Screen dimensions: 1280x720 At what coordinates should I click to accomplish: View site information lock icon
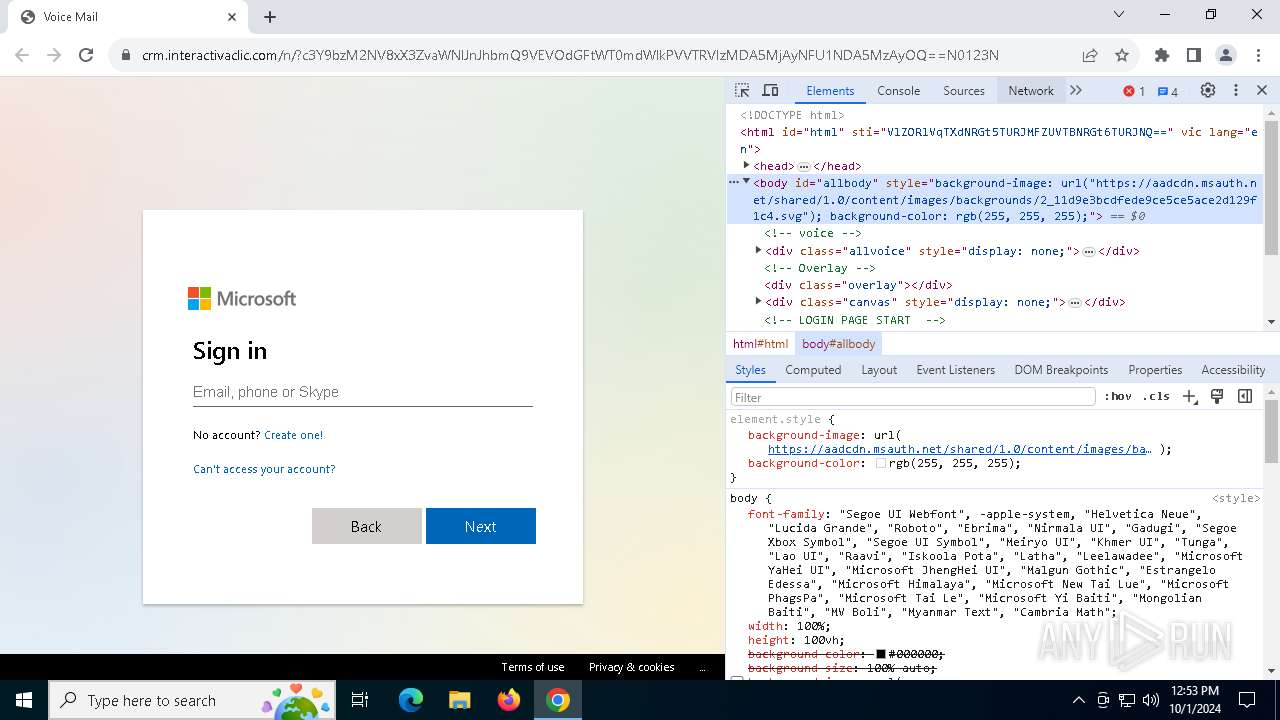pos(126,55)
